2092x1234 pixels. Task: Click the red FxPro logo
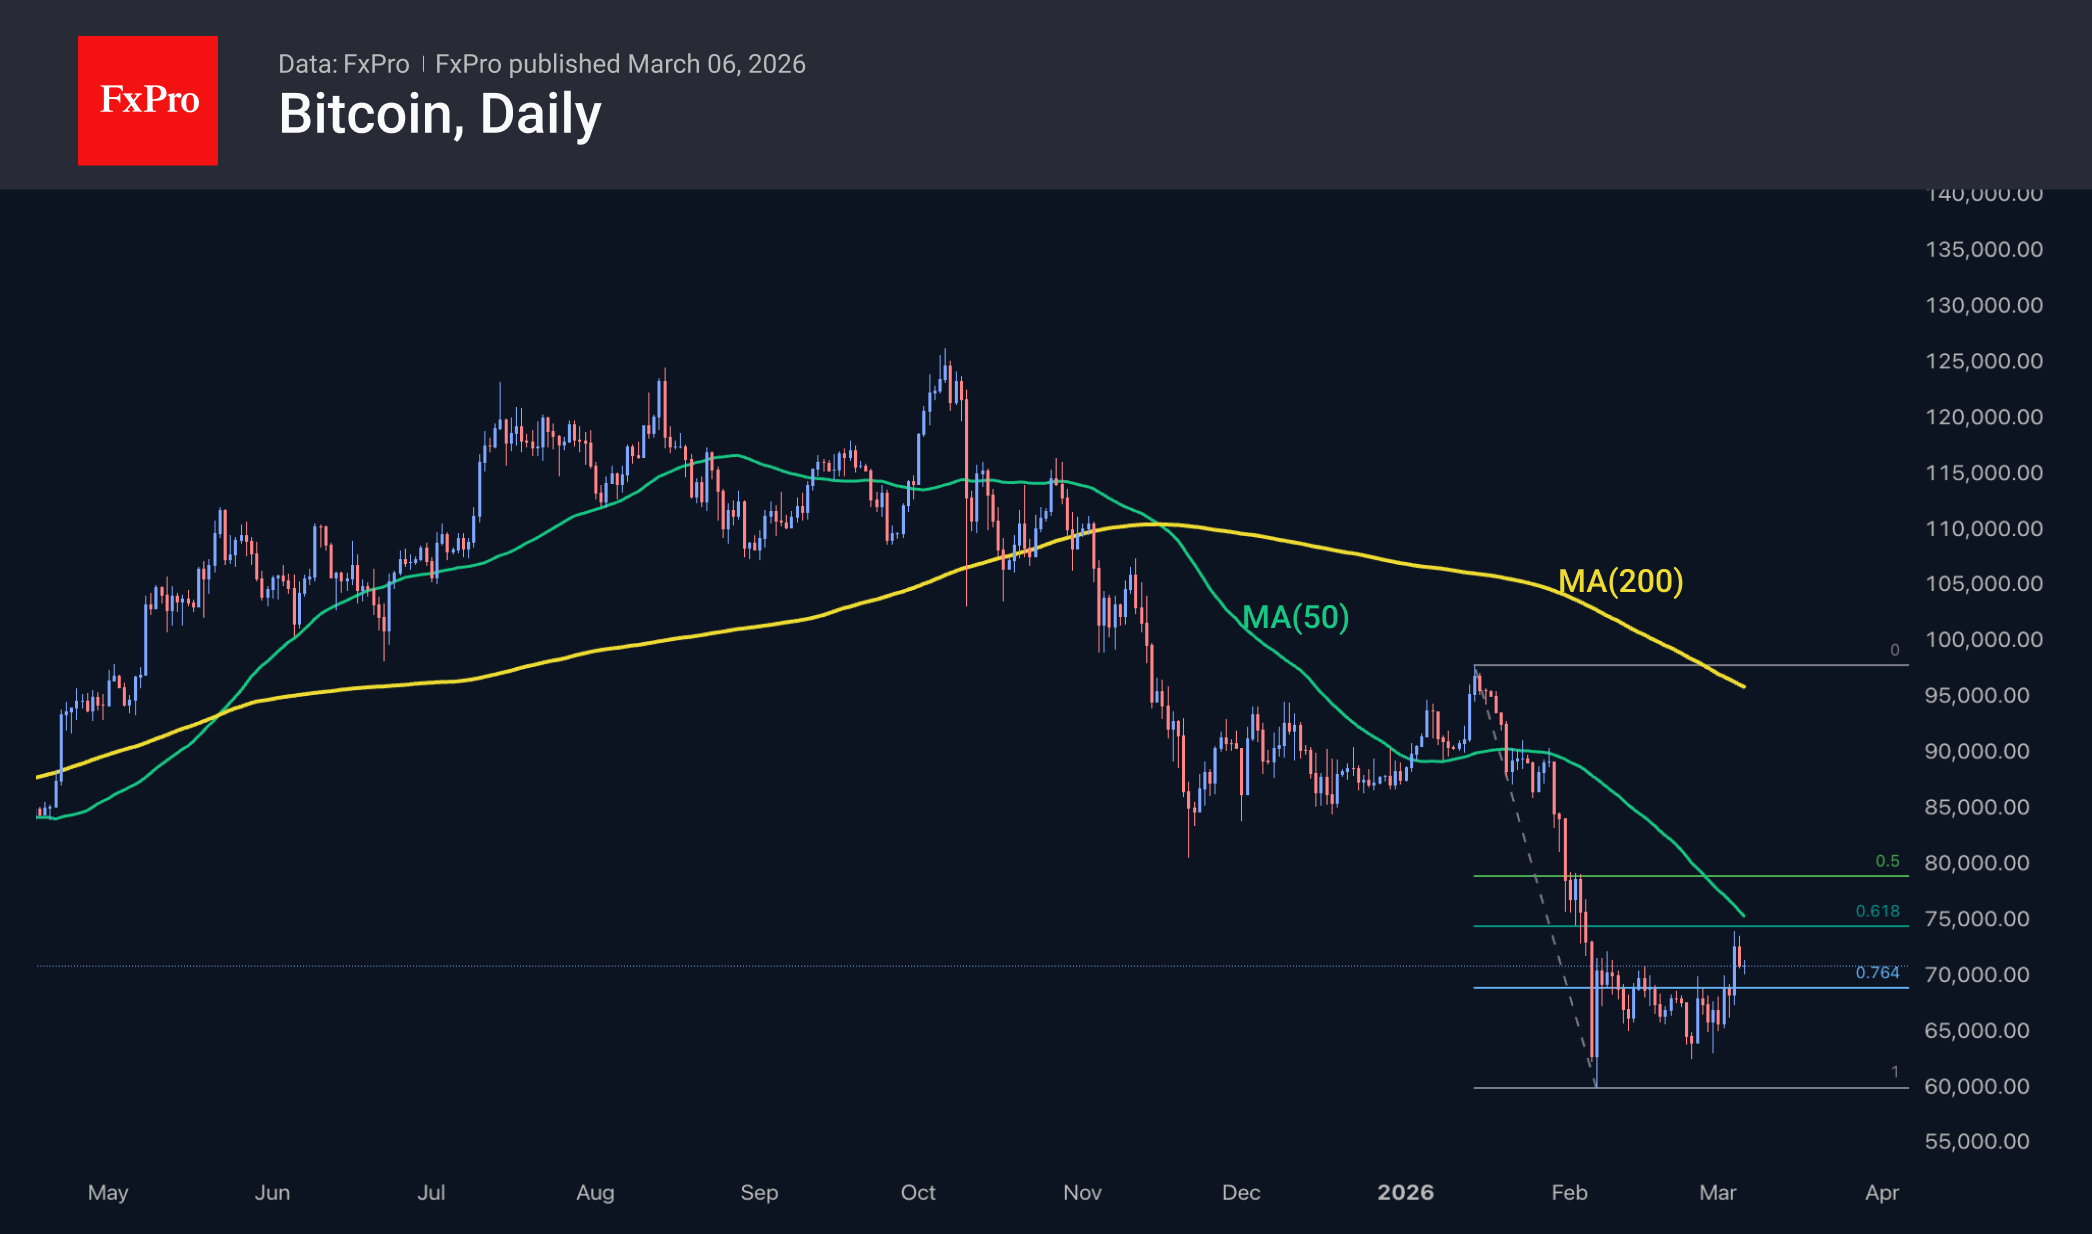(x=148, y=100)
